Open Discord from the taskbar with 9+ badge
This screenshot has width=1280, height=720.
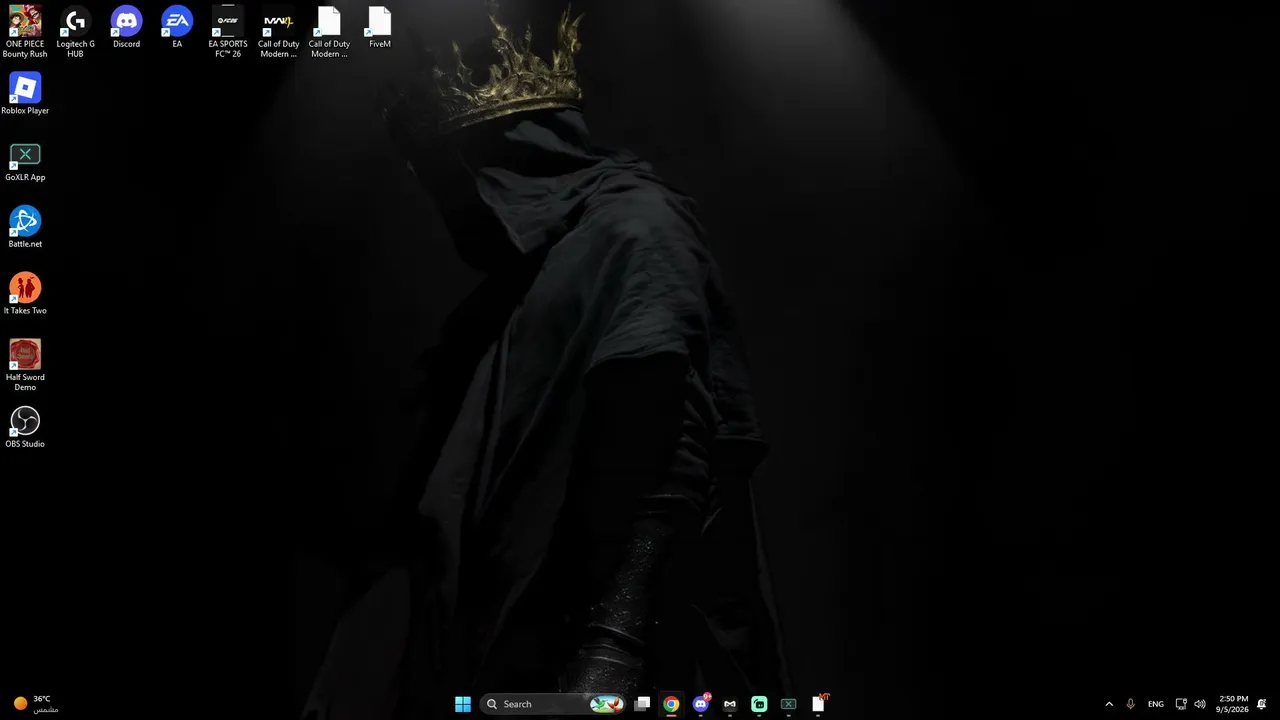(x=701, y=704)
